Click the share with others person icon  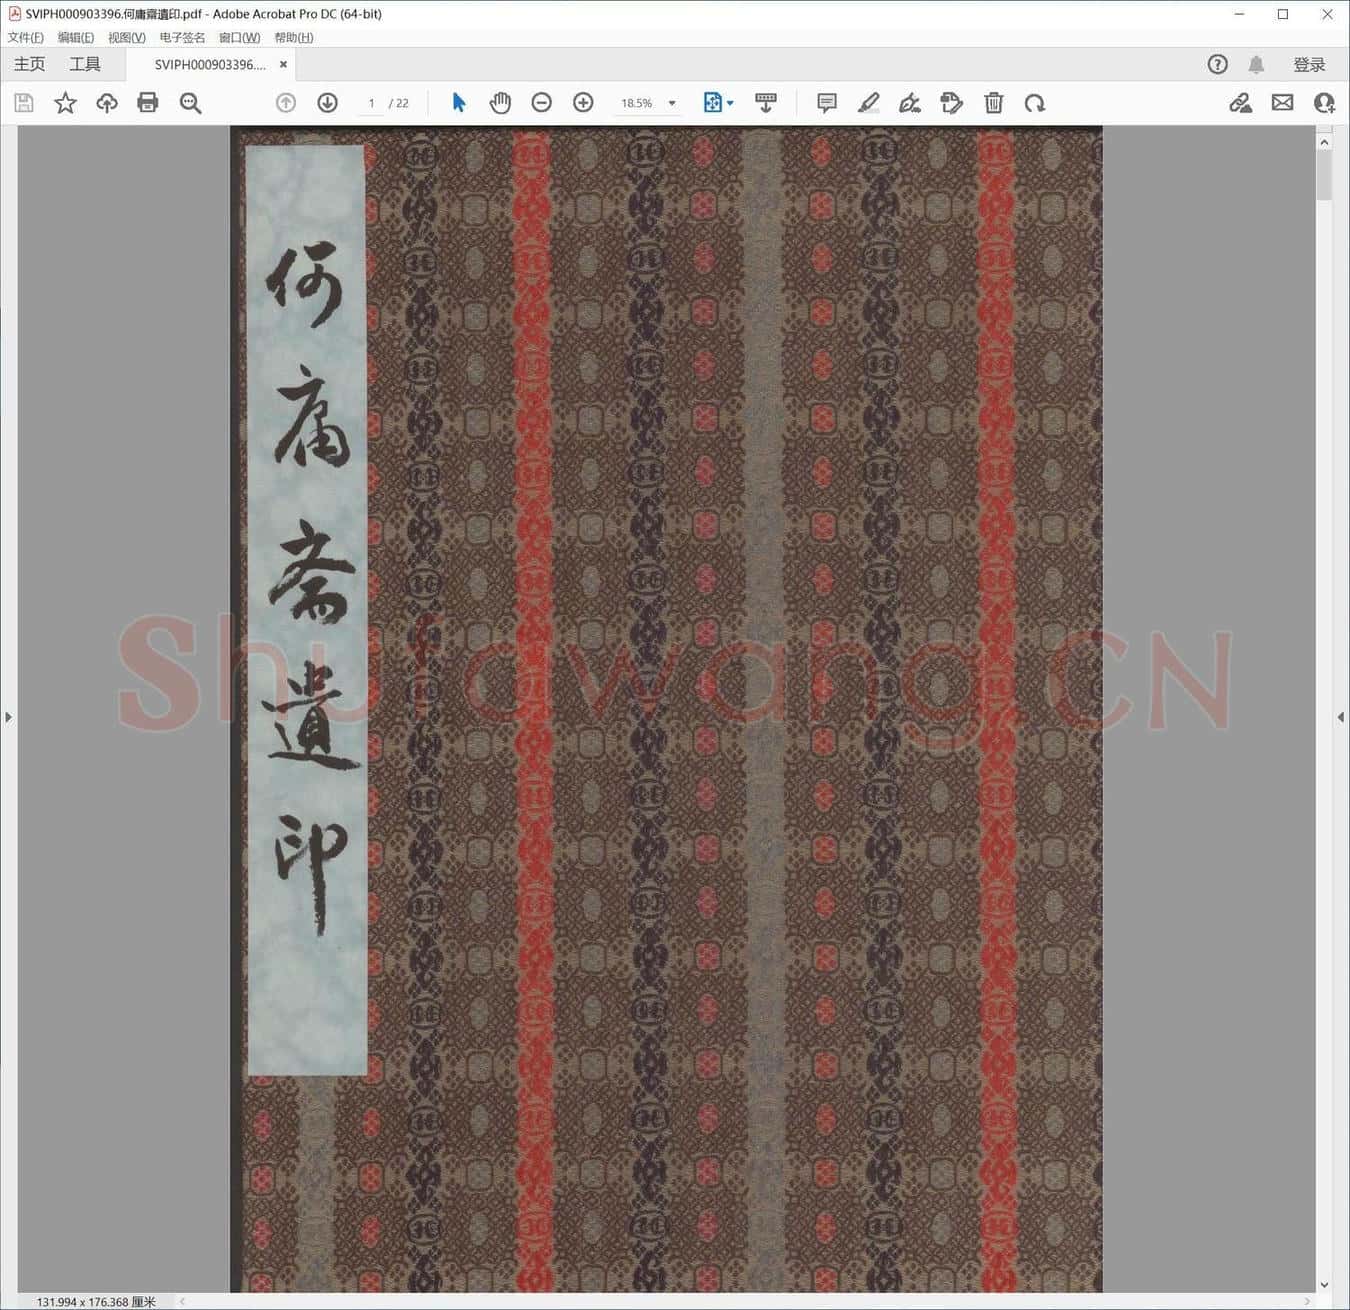tap(1324, 103)
